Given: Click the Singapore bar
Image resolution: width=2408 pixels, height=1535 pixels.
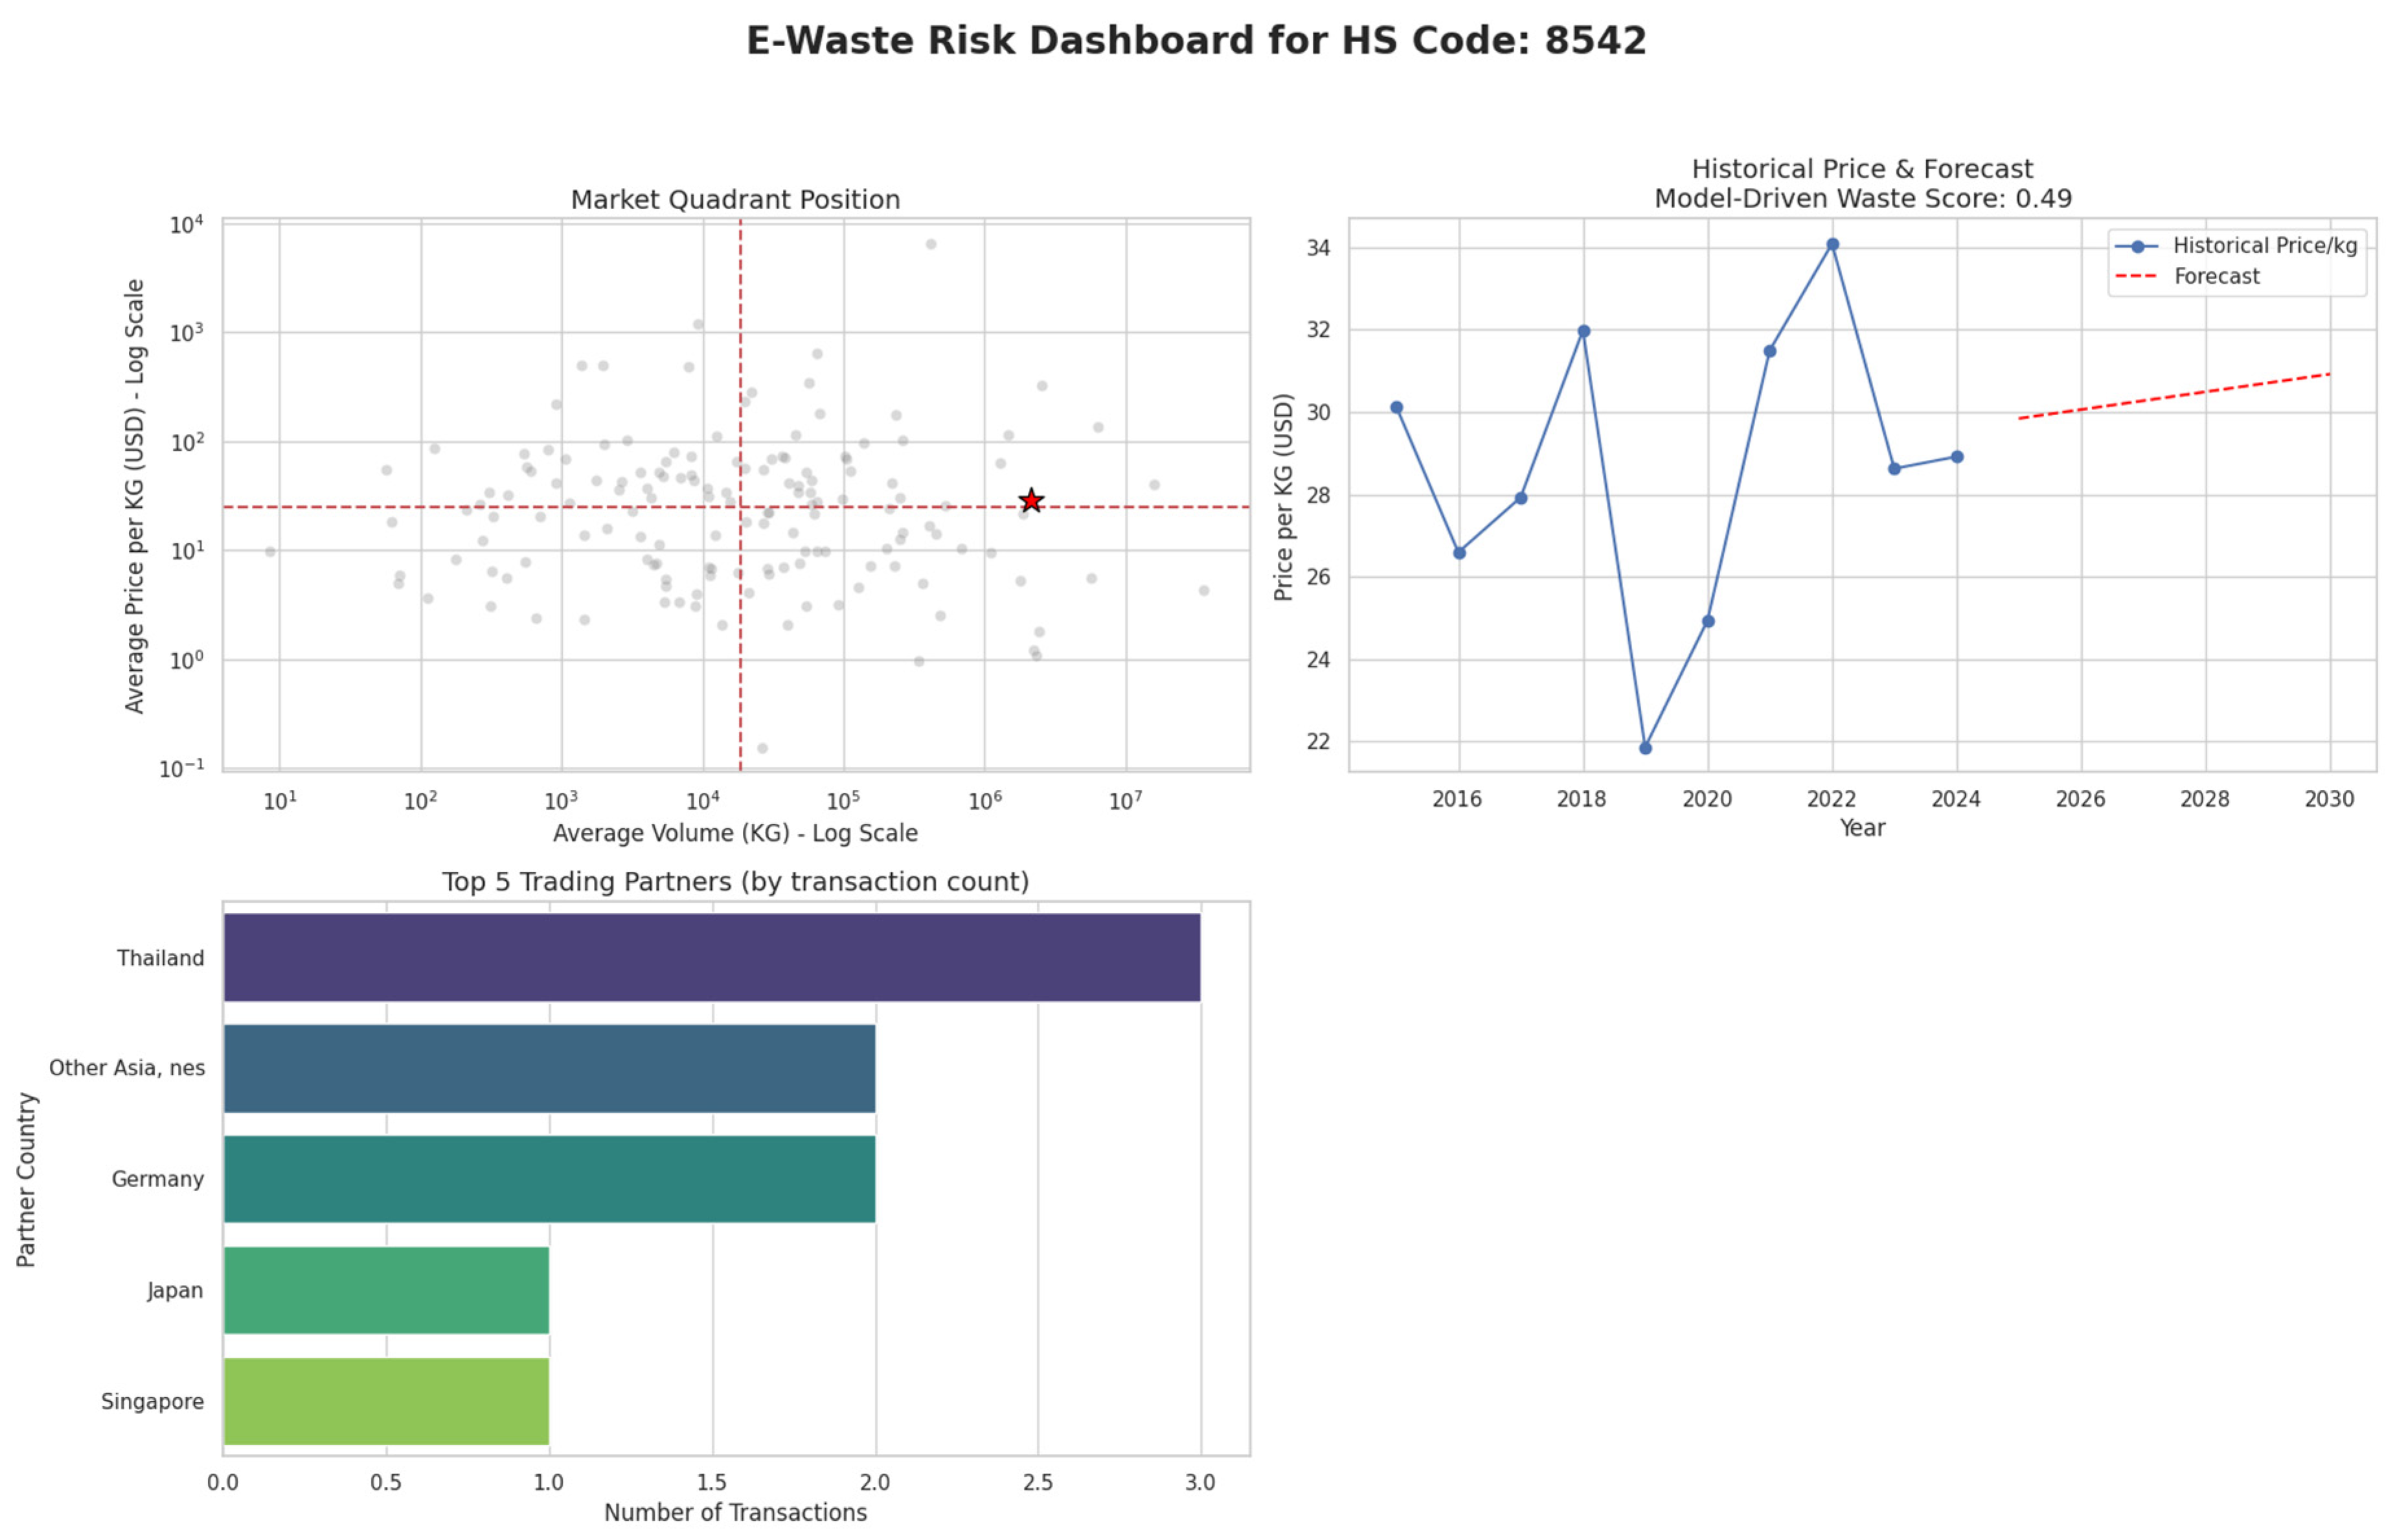Looking at the screenshot, I should tap(386, 1401).
